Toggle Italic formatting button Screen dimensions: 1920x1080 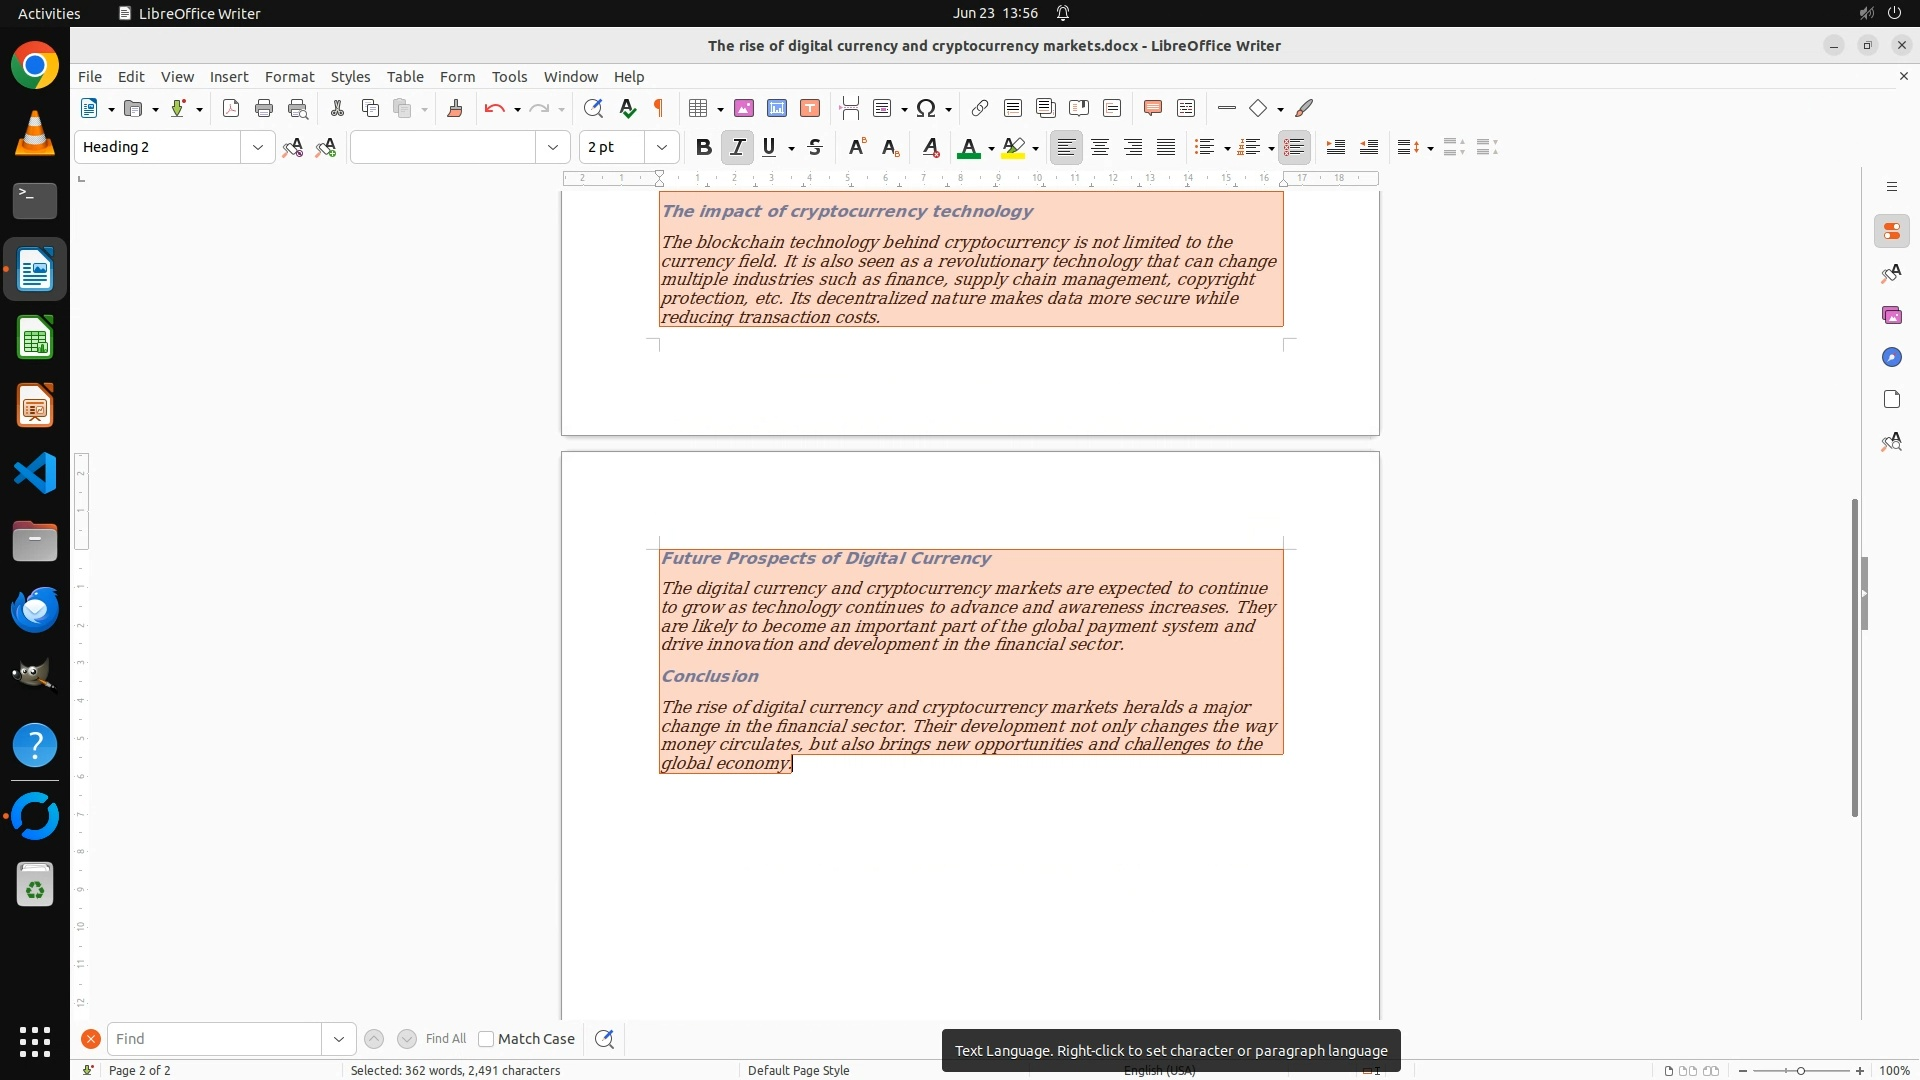click(737, 147)
